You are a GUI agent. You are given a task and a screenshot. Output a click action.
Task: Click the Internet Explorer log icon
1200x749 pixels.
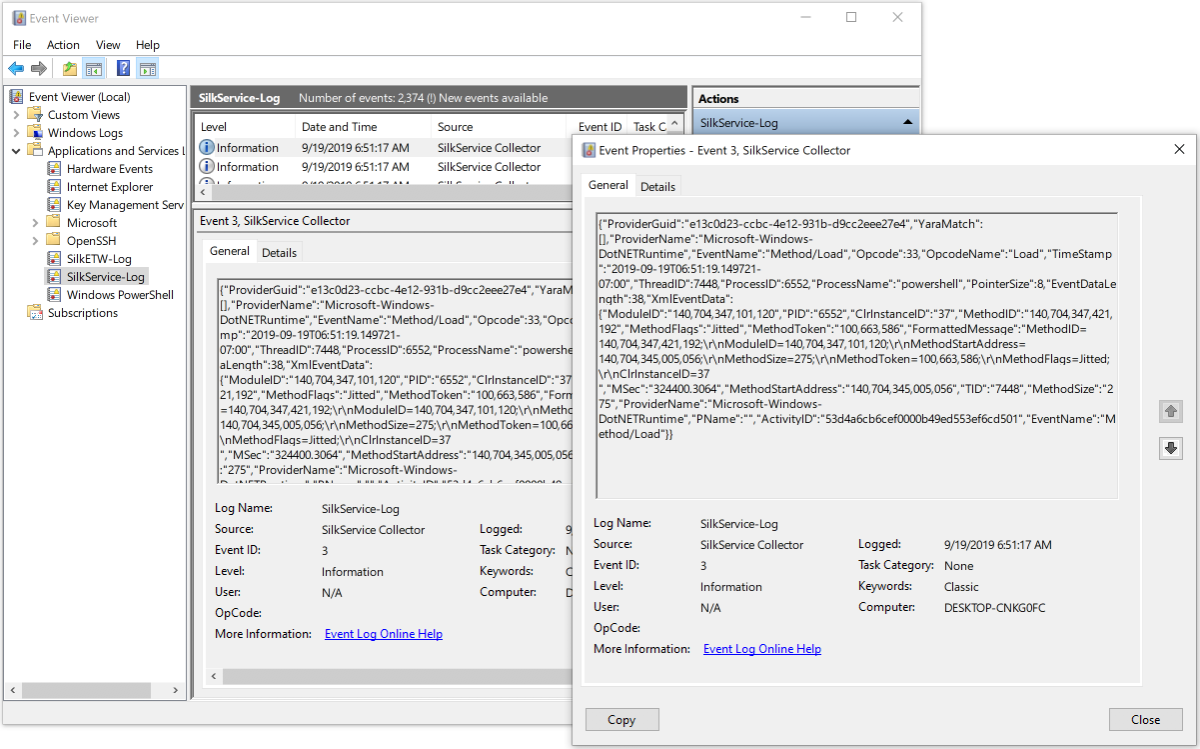coord(55,187)
